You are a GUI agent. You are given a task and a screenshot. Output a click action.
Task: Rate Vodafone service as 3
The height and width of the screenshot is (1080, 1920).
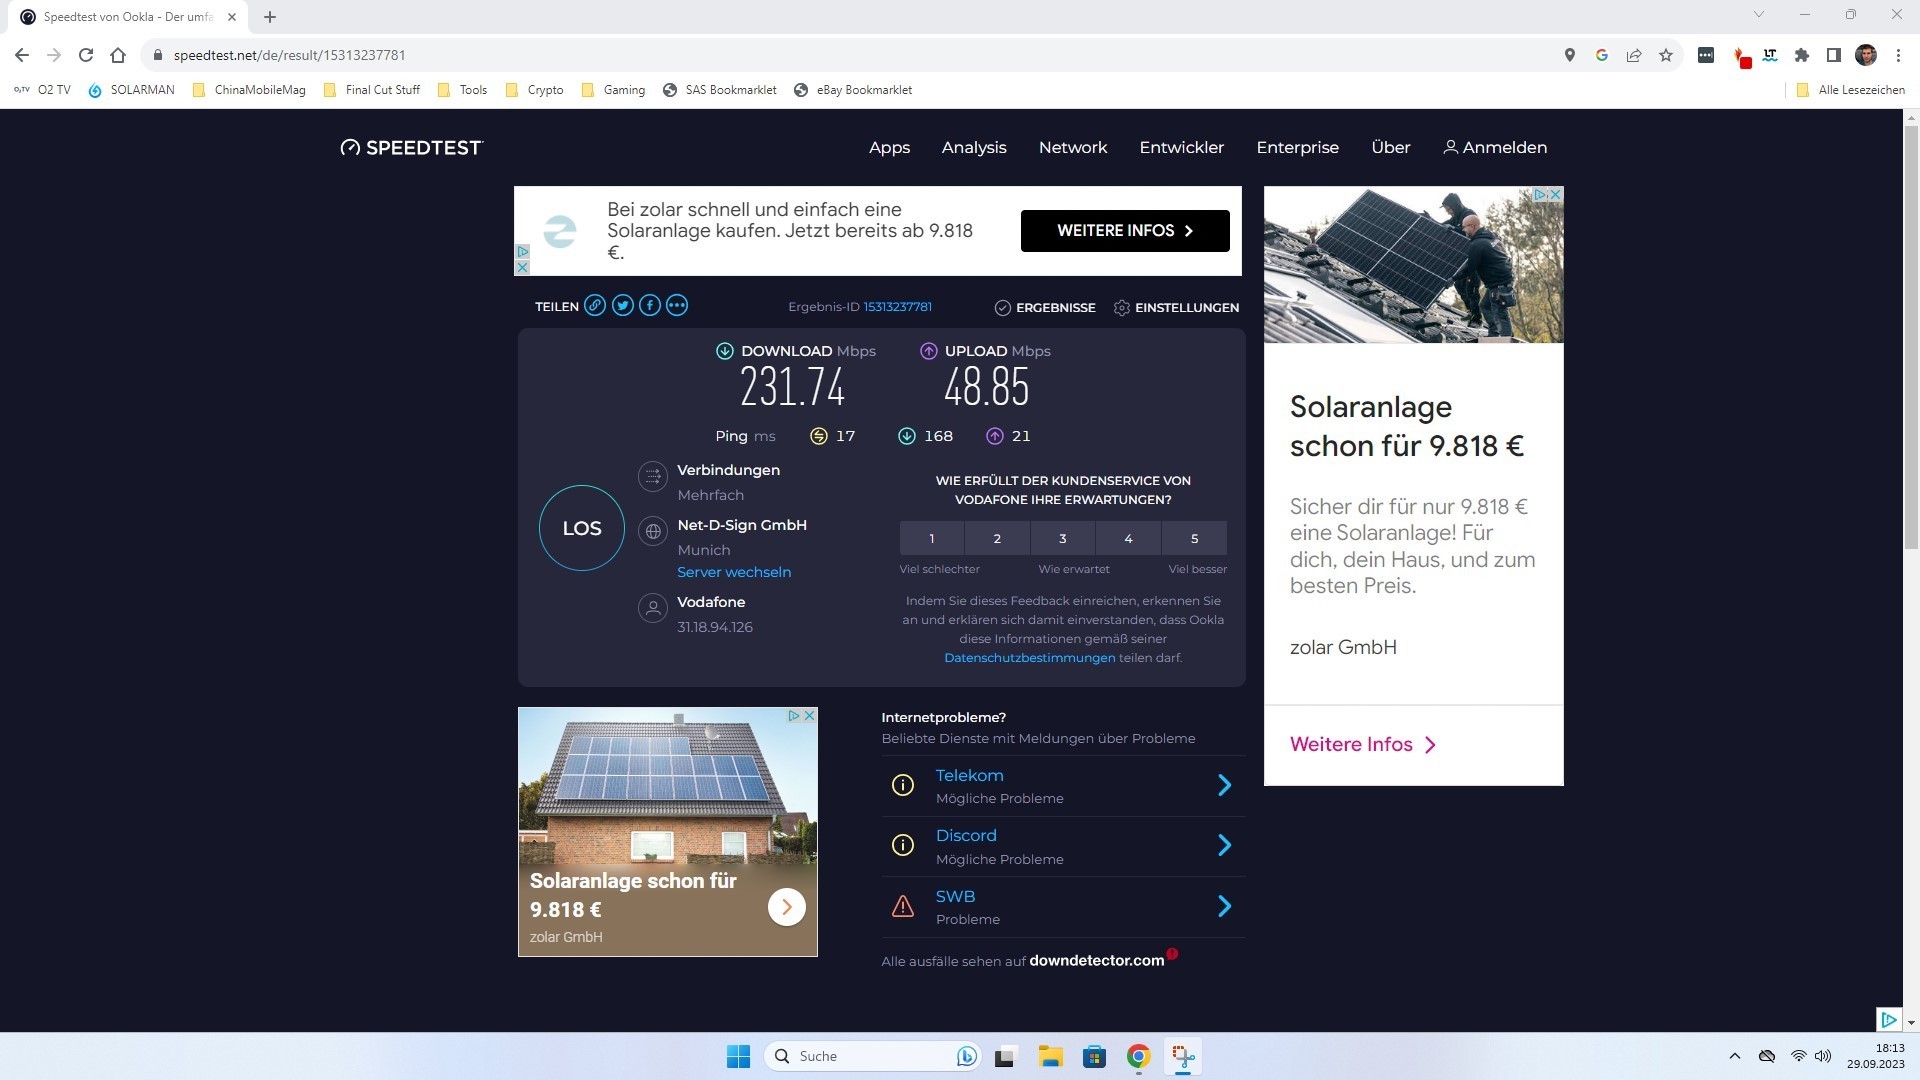(x=1063, y=538)
